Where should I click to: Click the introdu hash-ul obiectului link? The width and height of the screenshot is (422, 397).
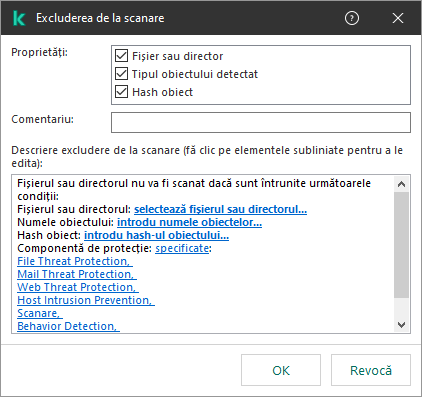[156, 235]
